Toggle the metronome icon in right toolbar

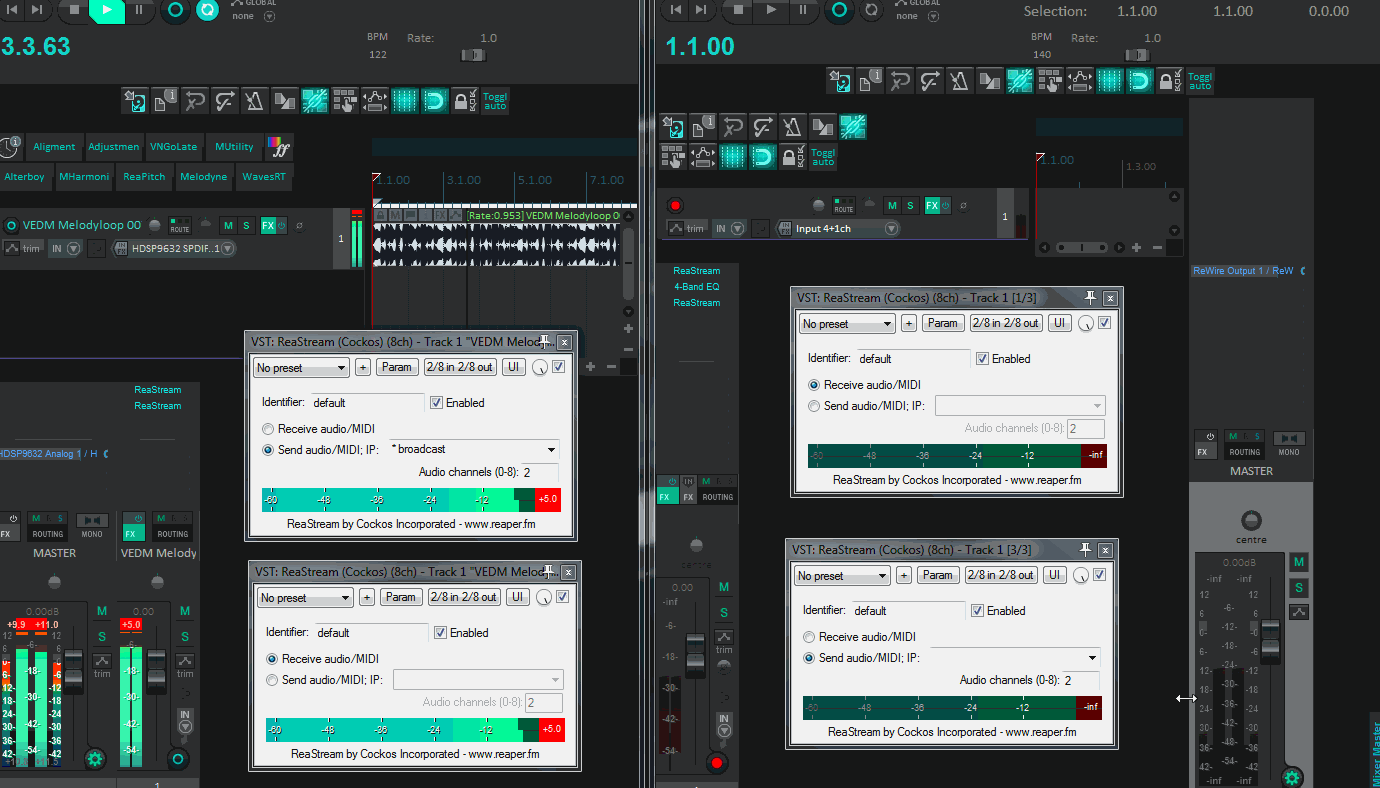[x=959, y=80]
